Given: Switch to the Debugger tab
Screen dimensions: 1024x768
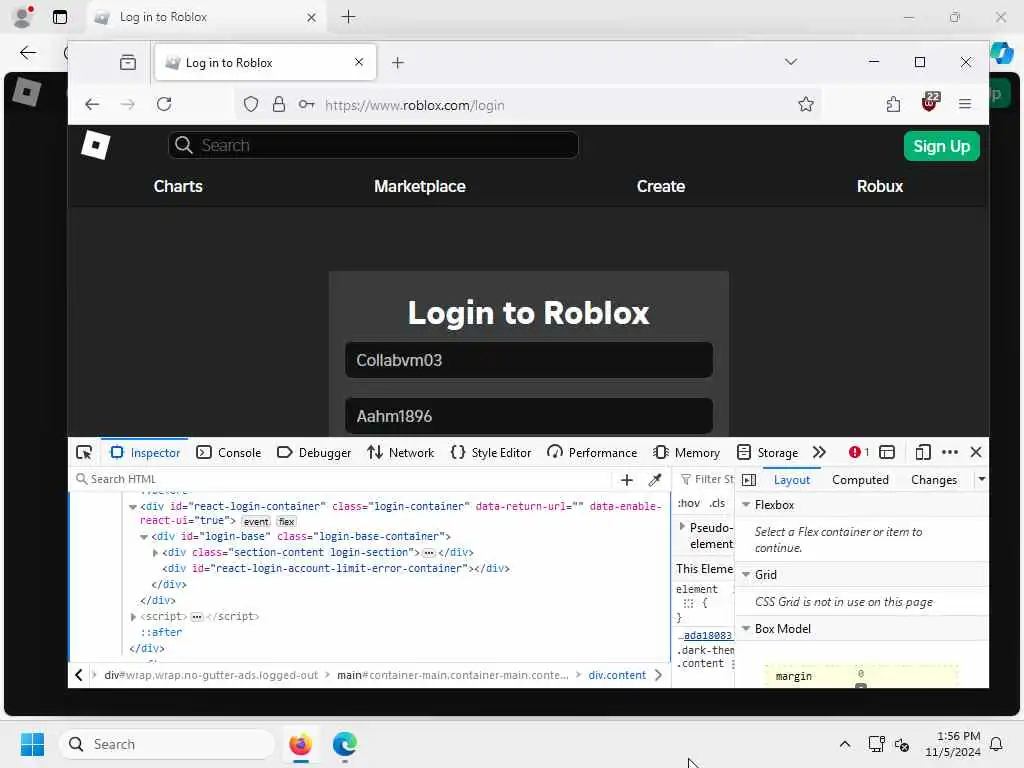Looking at the screenshot, I should (x=314, y=453).
